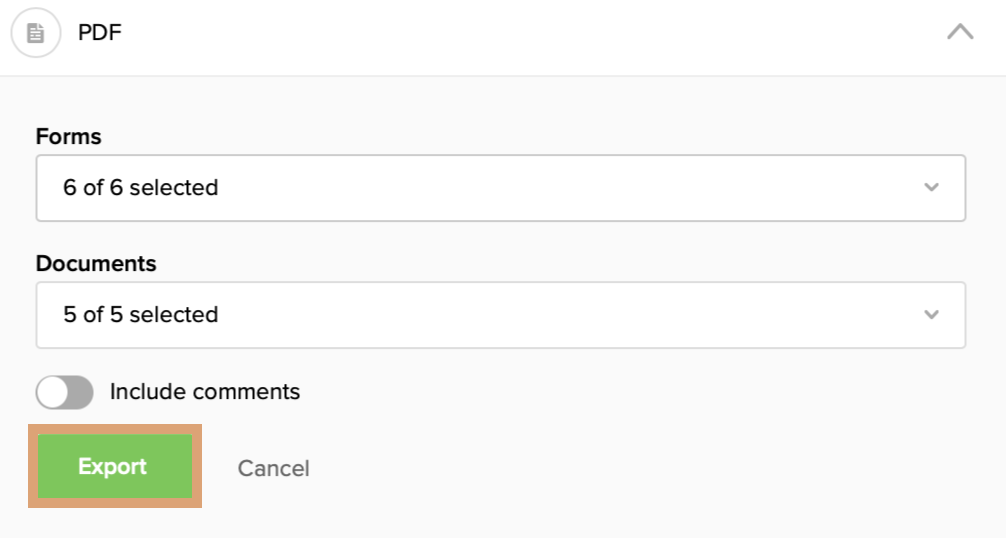Collapse the PDF section with the chevron

pos(959,32)
